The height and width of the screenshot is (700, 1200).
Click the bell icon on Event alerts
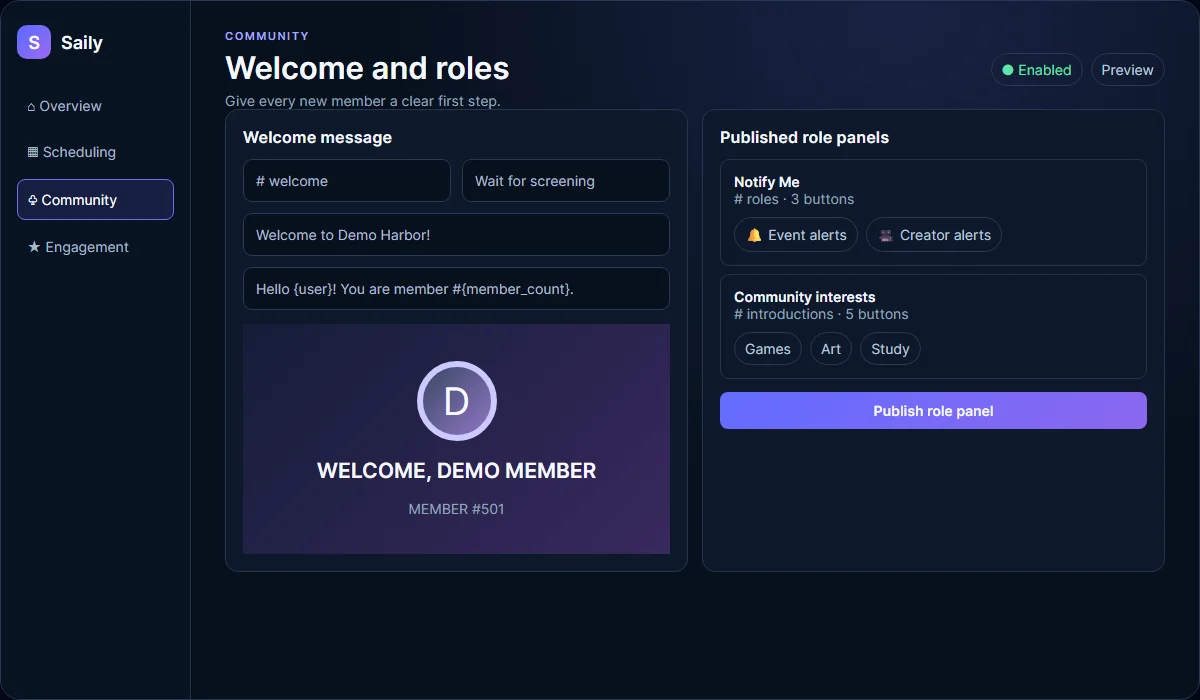(x=755, y=236)
